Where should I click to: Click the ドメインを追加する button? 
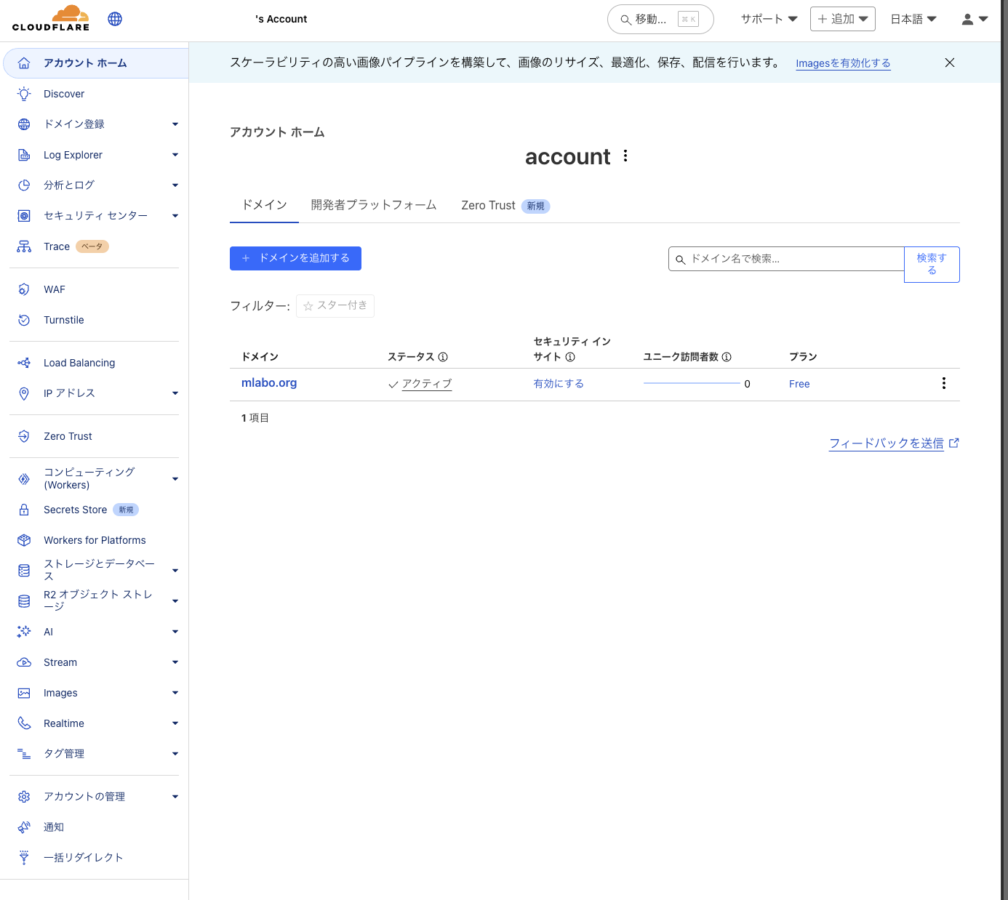(x=295, y=258)
